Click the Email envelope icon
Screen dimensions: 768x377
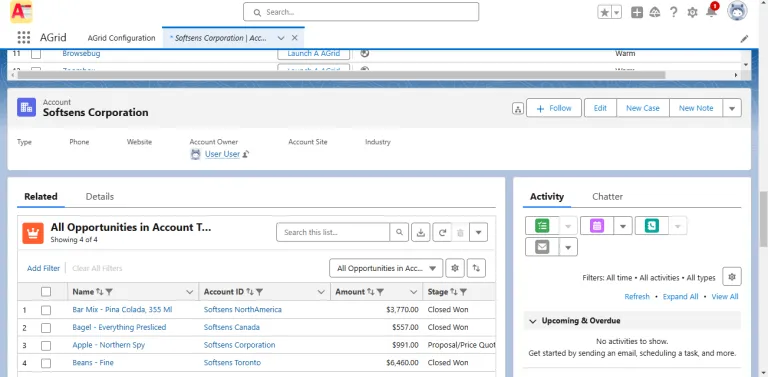click(x=542, y=247)
